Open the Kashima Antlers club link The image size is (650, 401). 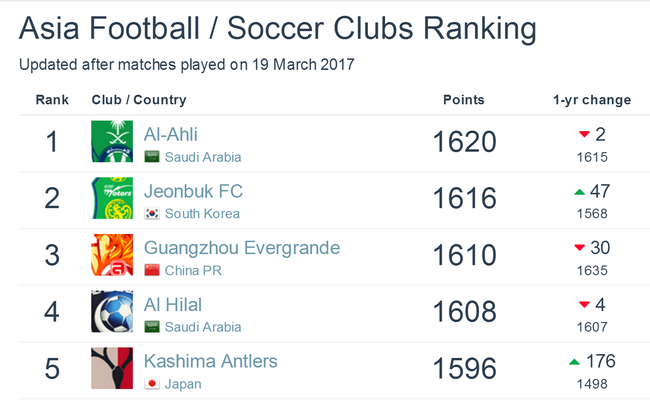[211, 361]
